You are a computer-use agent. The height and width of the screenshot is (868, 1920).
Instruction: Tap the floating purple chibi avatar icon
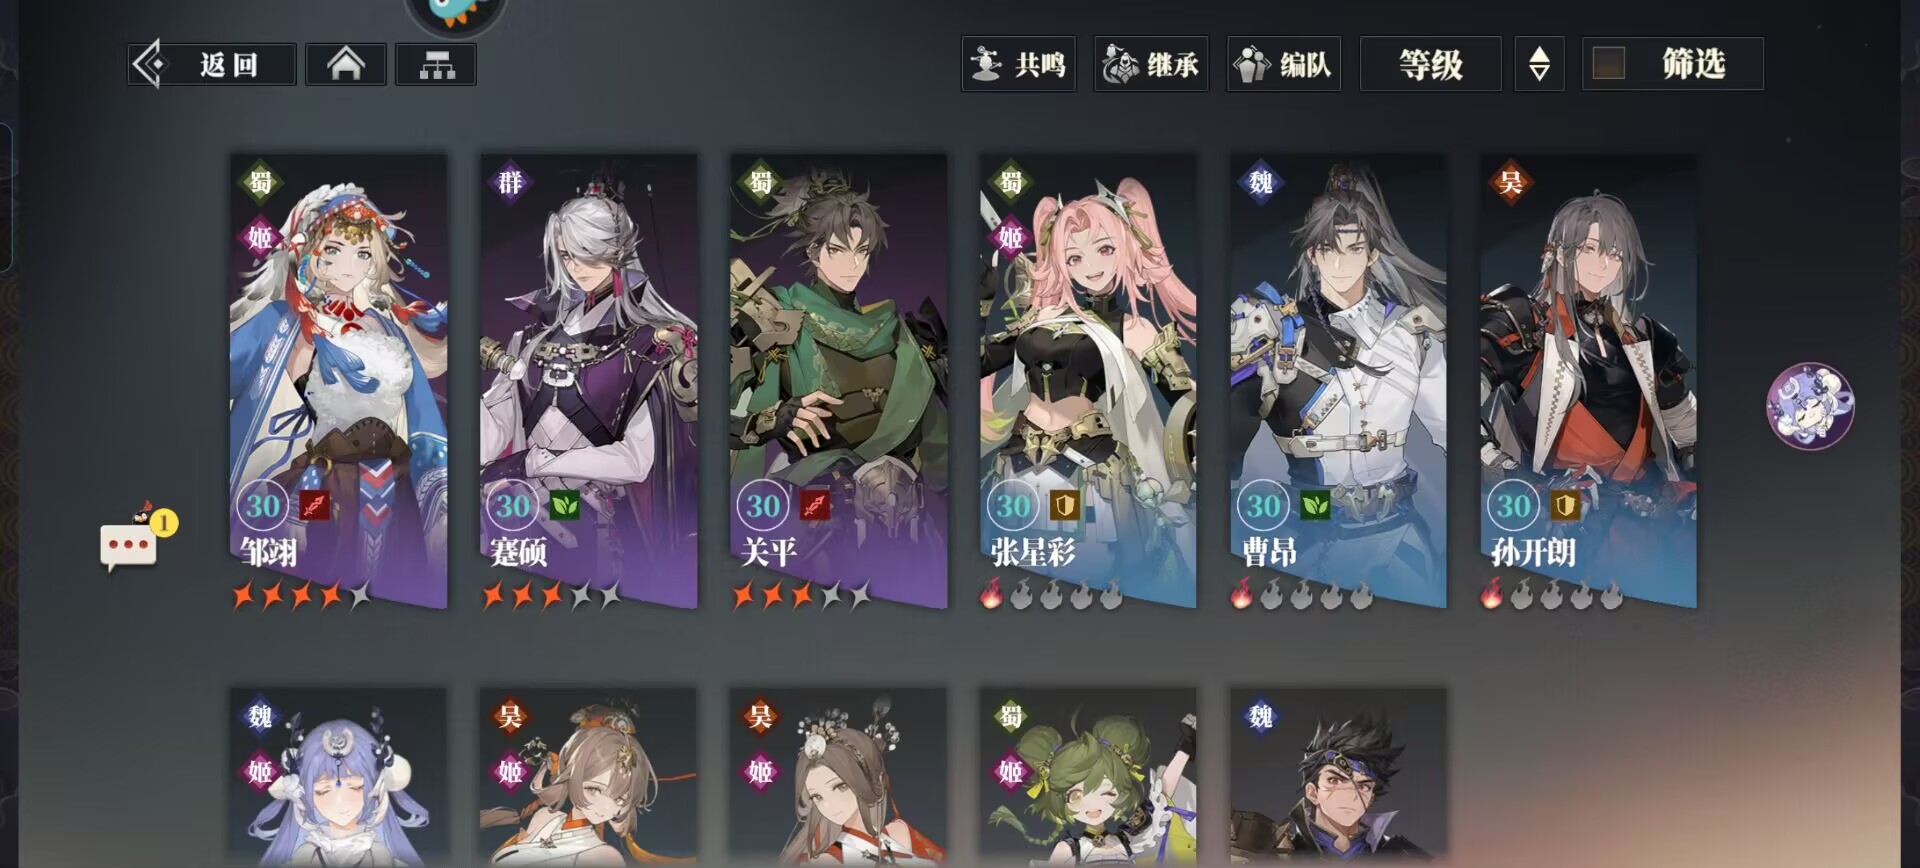1809,406
